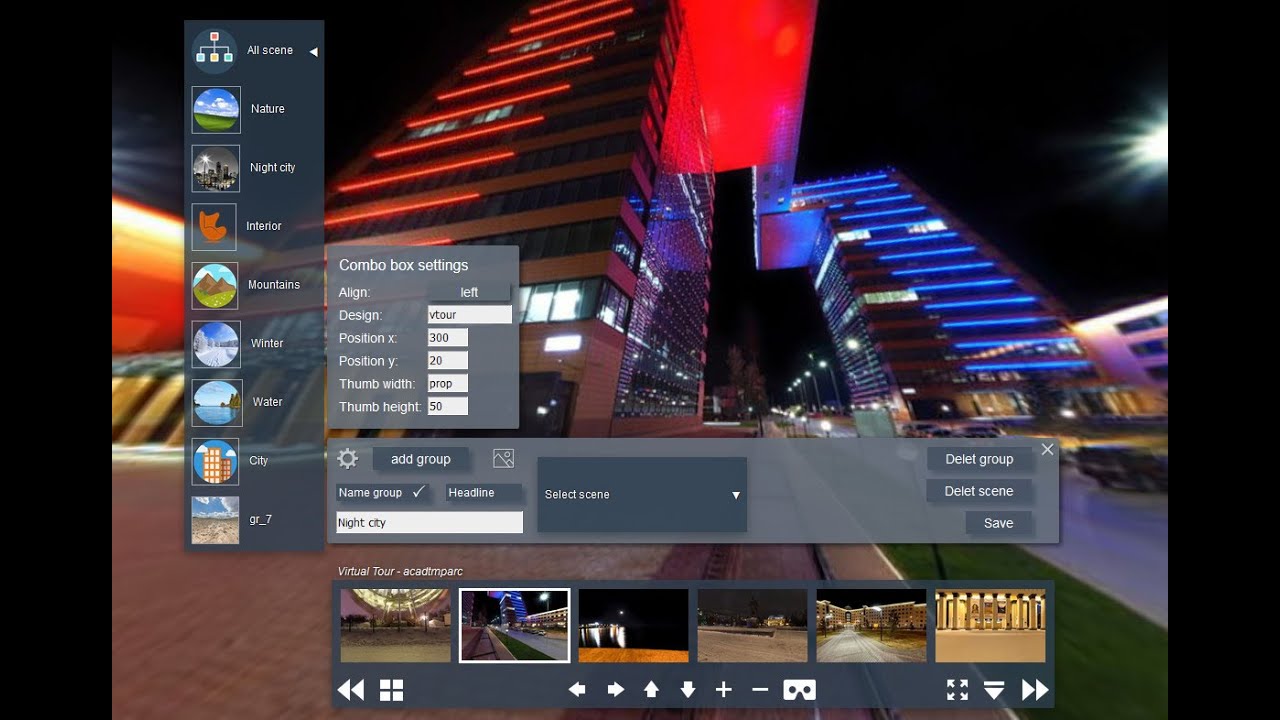
Task: Click the Mountains label in list
Action: click(274, 285)
